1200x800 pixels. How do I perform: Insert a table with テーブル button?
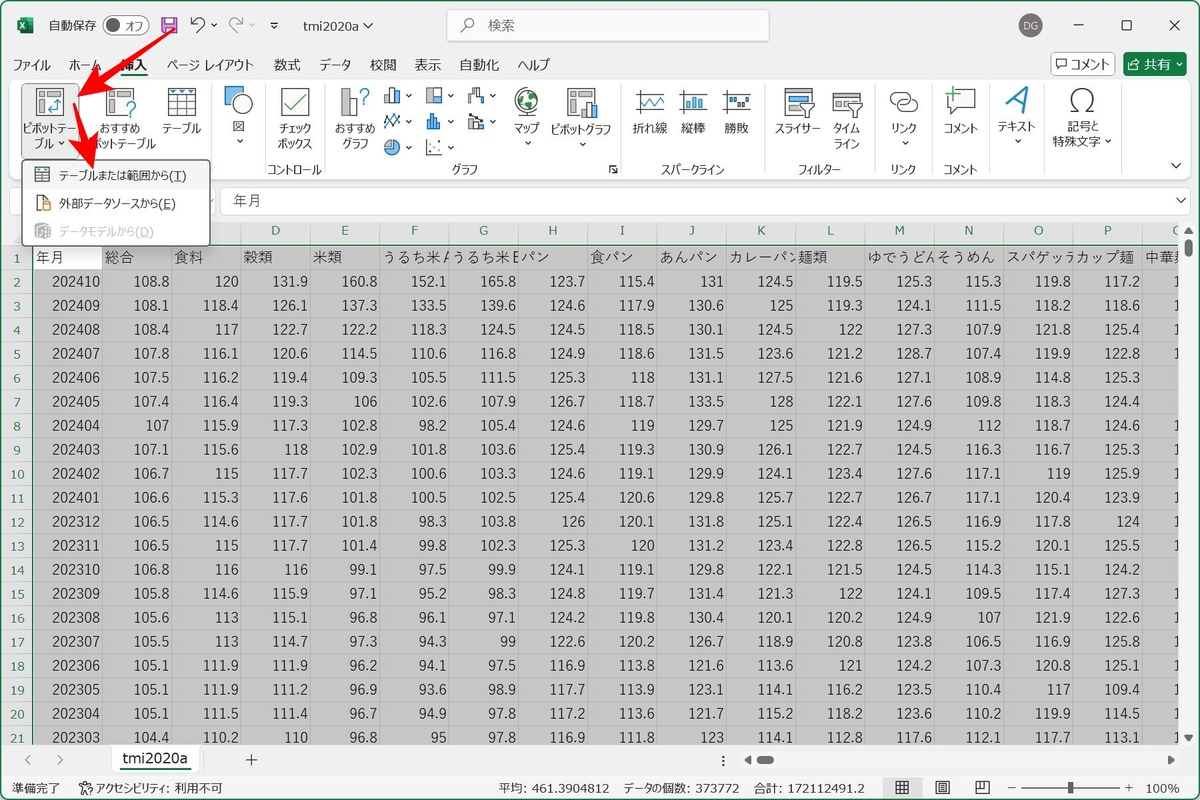tap(181, 111)
